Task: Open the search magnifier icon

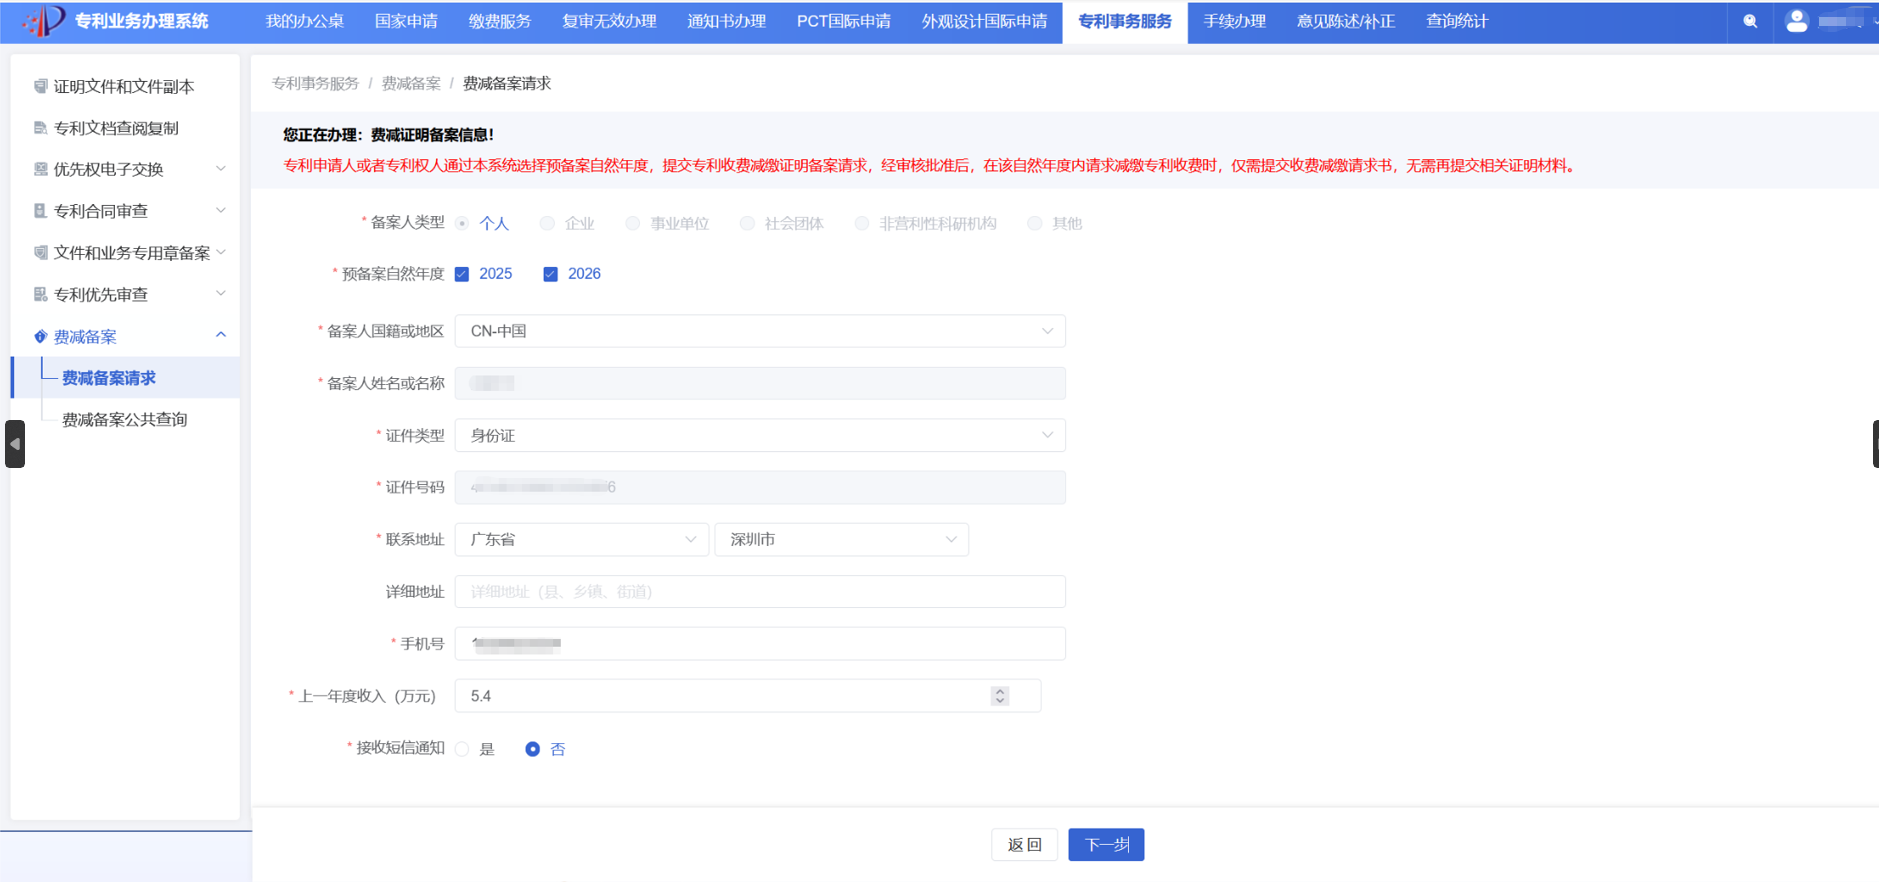Action: point(1750,21)
